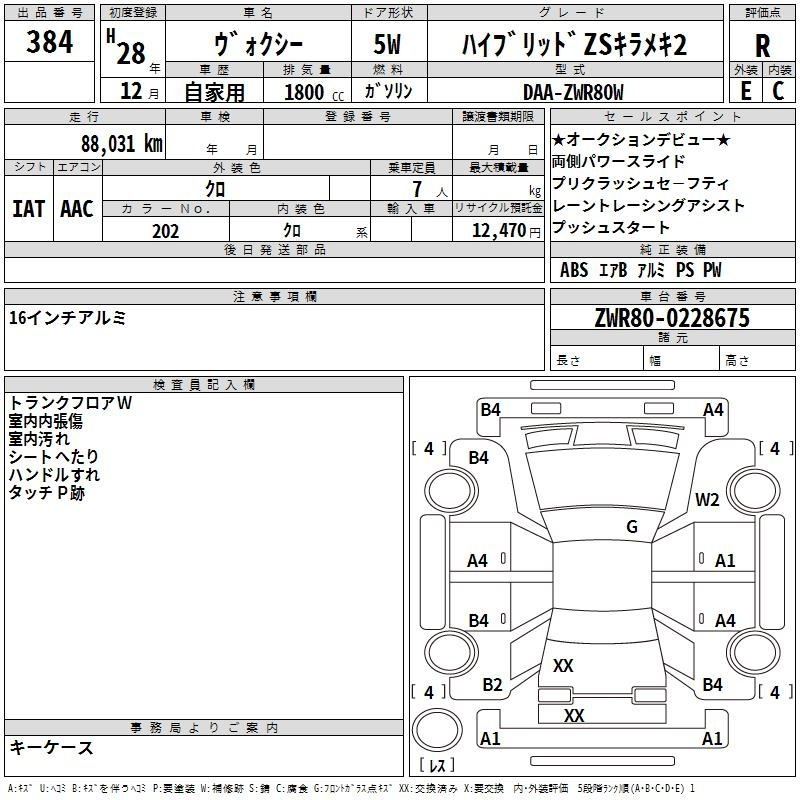This screenshot has height=800, width=800.
Task: Select 事務局よりご案内 header
Action: pyautogui.click(x=204, y=728)
